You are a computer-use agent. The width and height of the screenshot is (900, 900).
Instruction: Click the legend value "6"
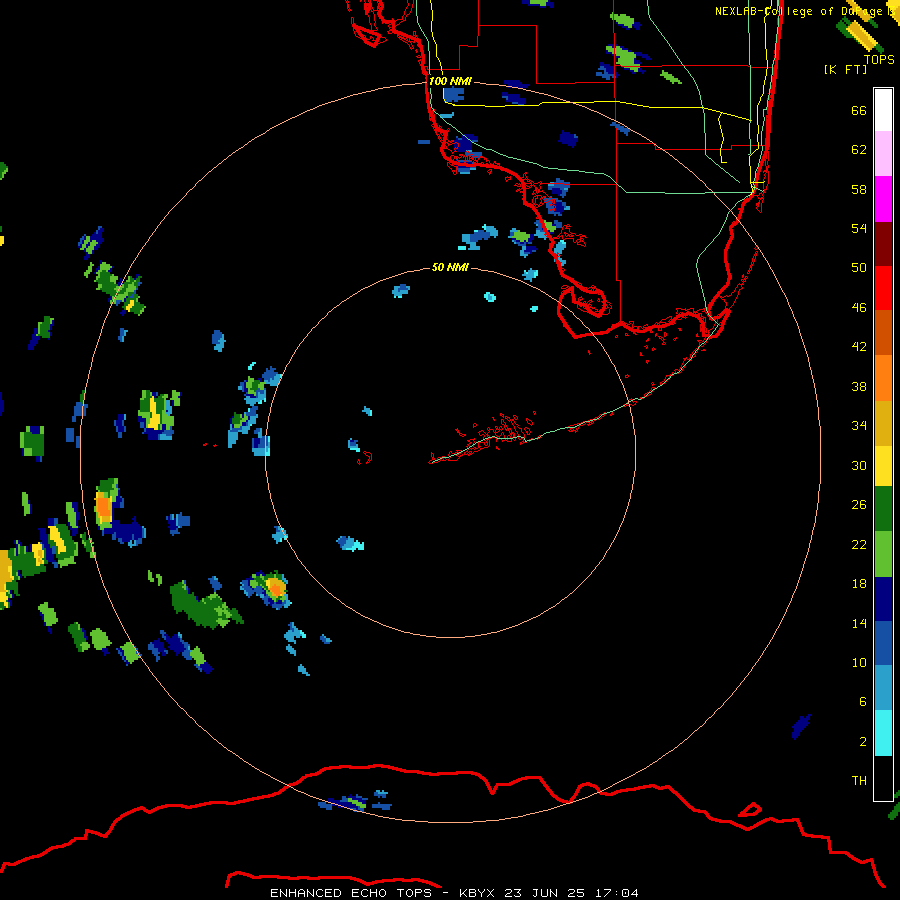[x=862, y=701]
